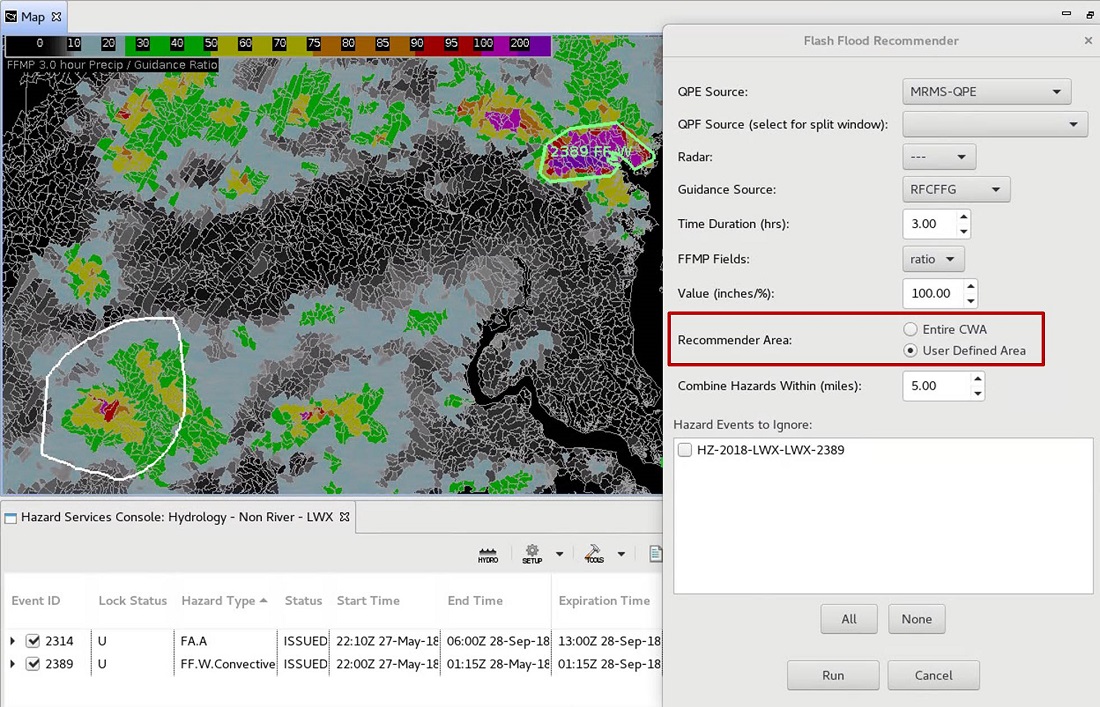Increase the Time Duration value
Viewport: 1100px width, 707px height.
coord(963,217)
